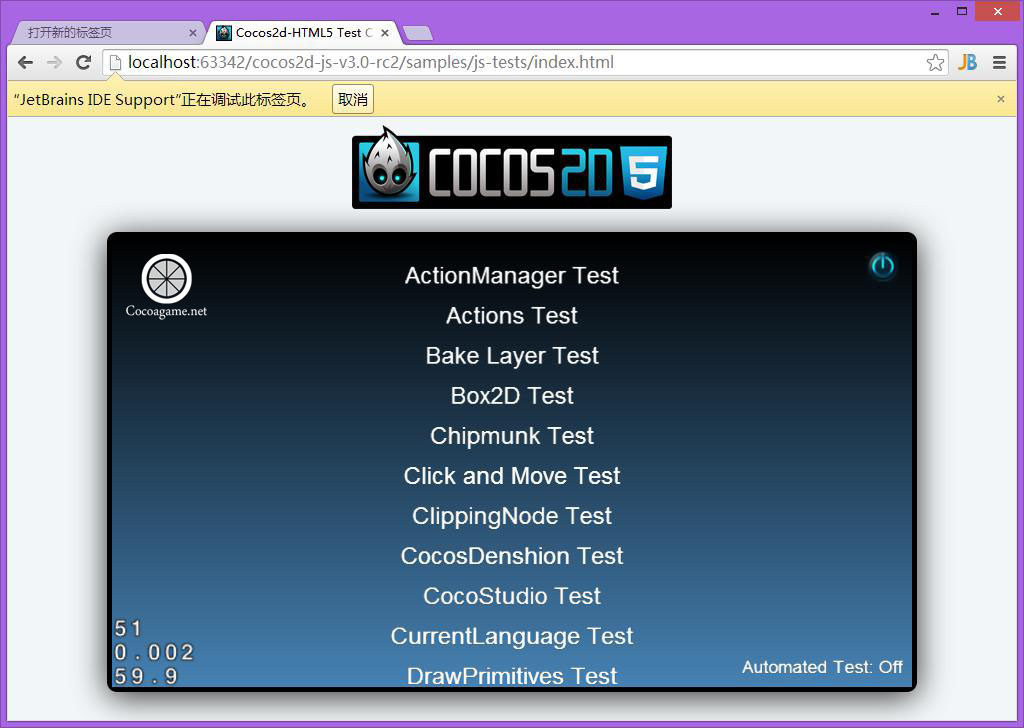Click the browser forward arrow
The height and width of the screenshot is (728, 1024).
[x=54, y=63]
